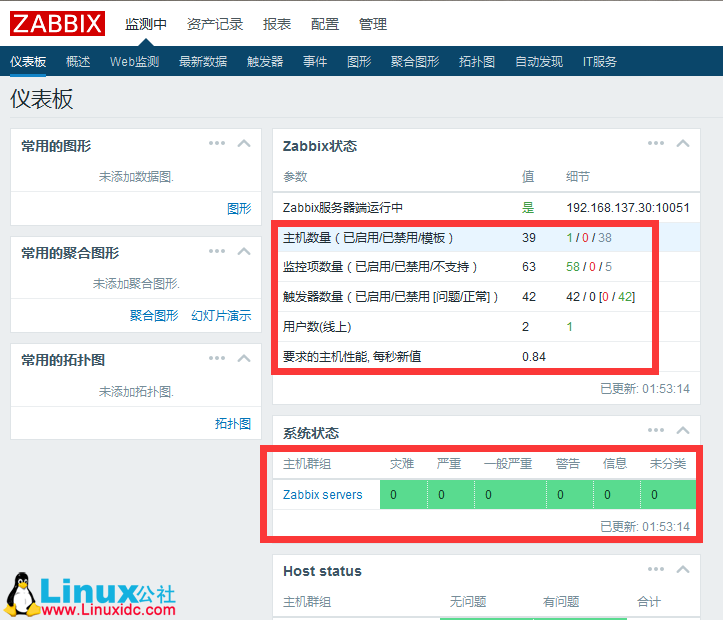
Task: Open options menu for 系统状态 widget
Action: coord(656,430)
